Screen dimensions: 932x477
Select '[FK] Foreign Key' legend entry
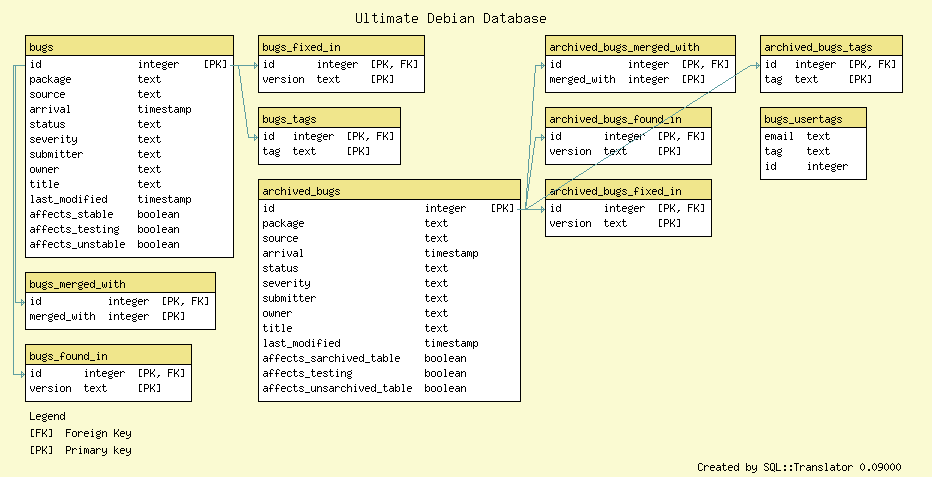pos(80,433)
